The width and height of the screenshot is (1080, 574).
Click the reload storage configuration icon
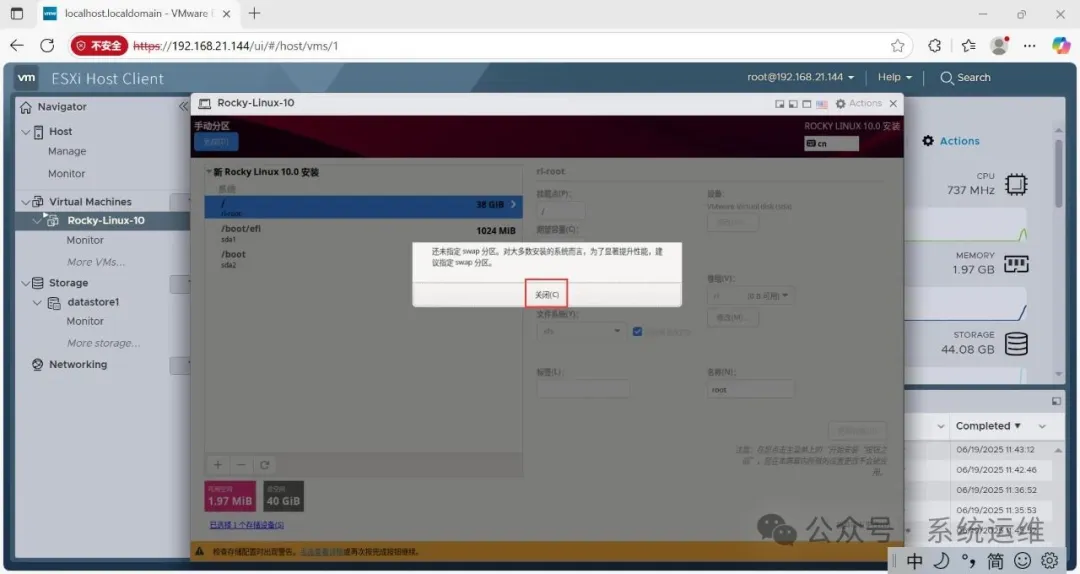click(264, 465)
